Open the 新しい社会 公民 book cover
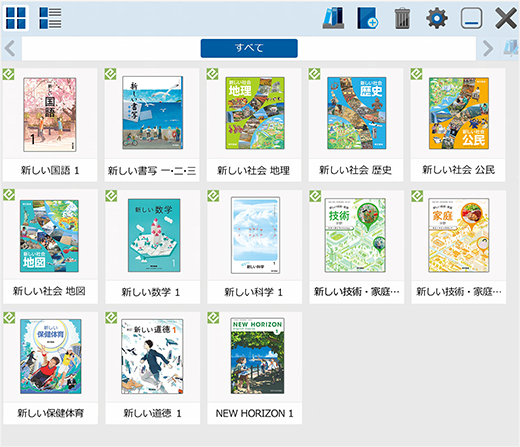 tap(459, 113)
